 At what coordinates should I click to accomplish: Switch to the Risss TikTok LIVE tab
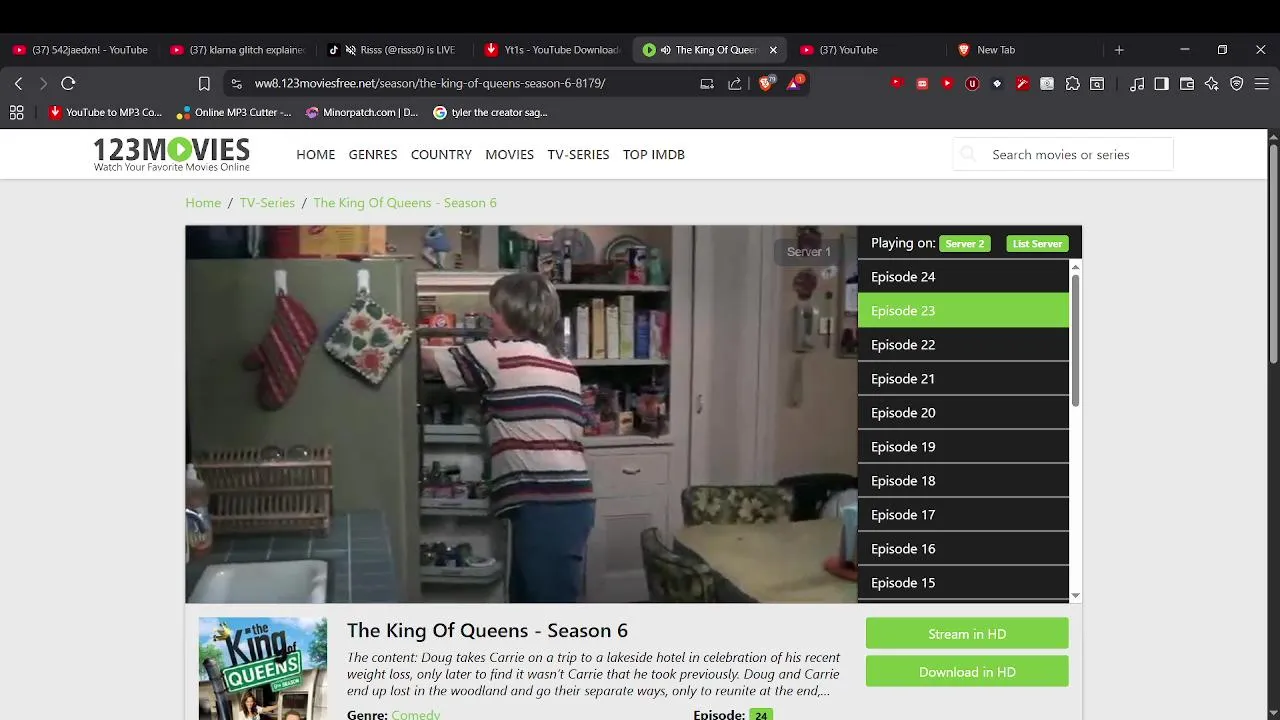click(x=395, y=50)
